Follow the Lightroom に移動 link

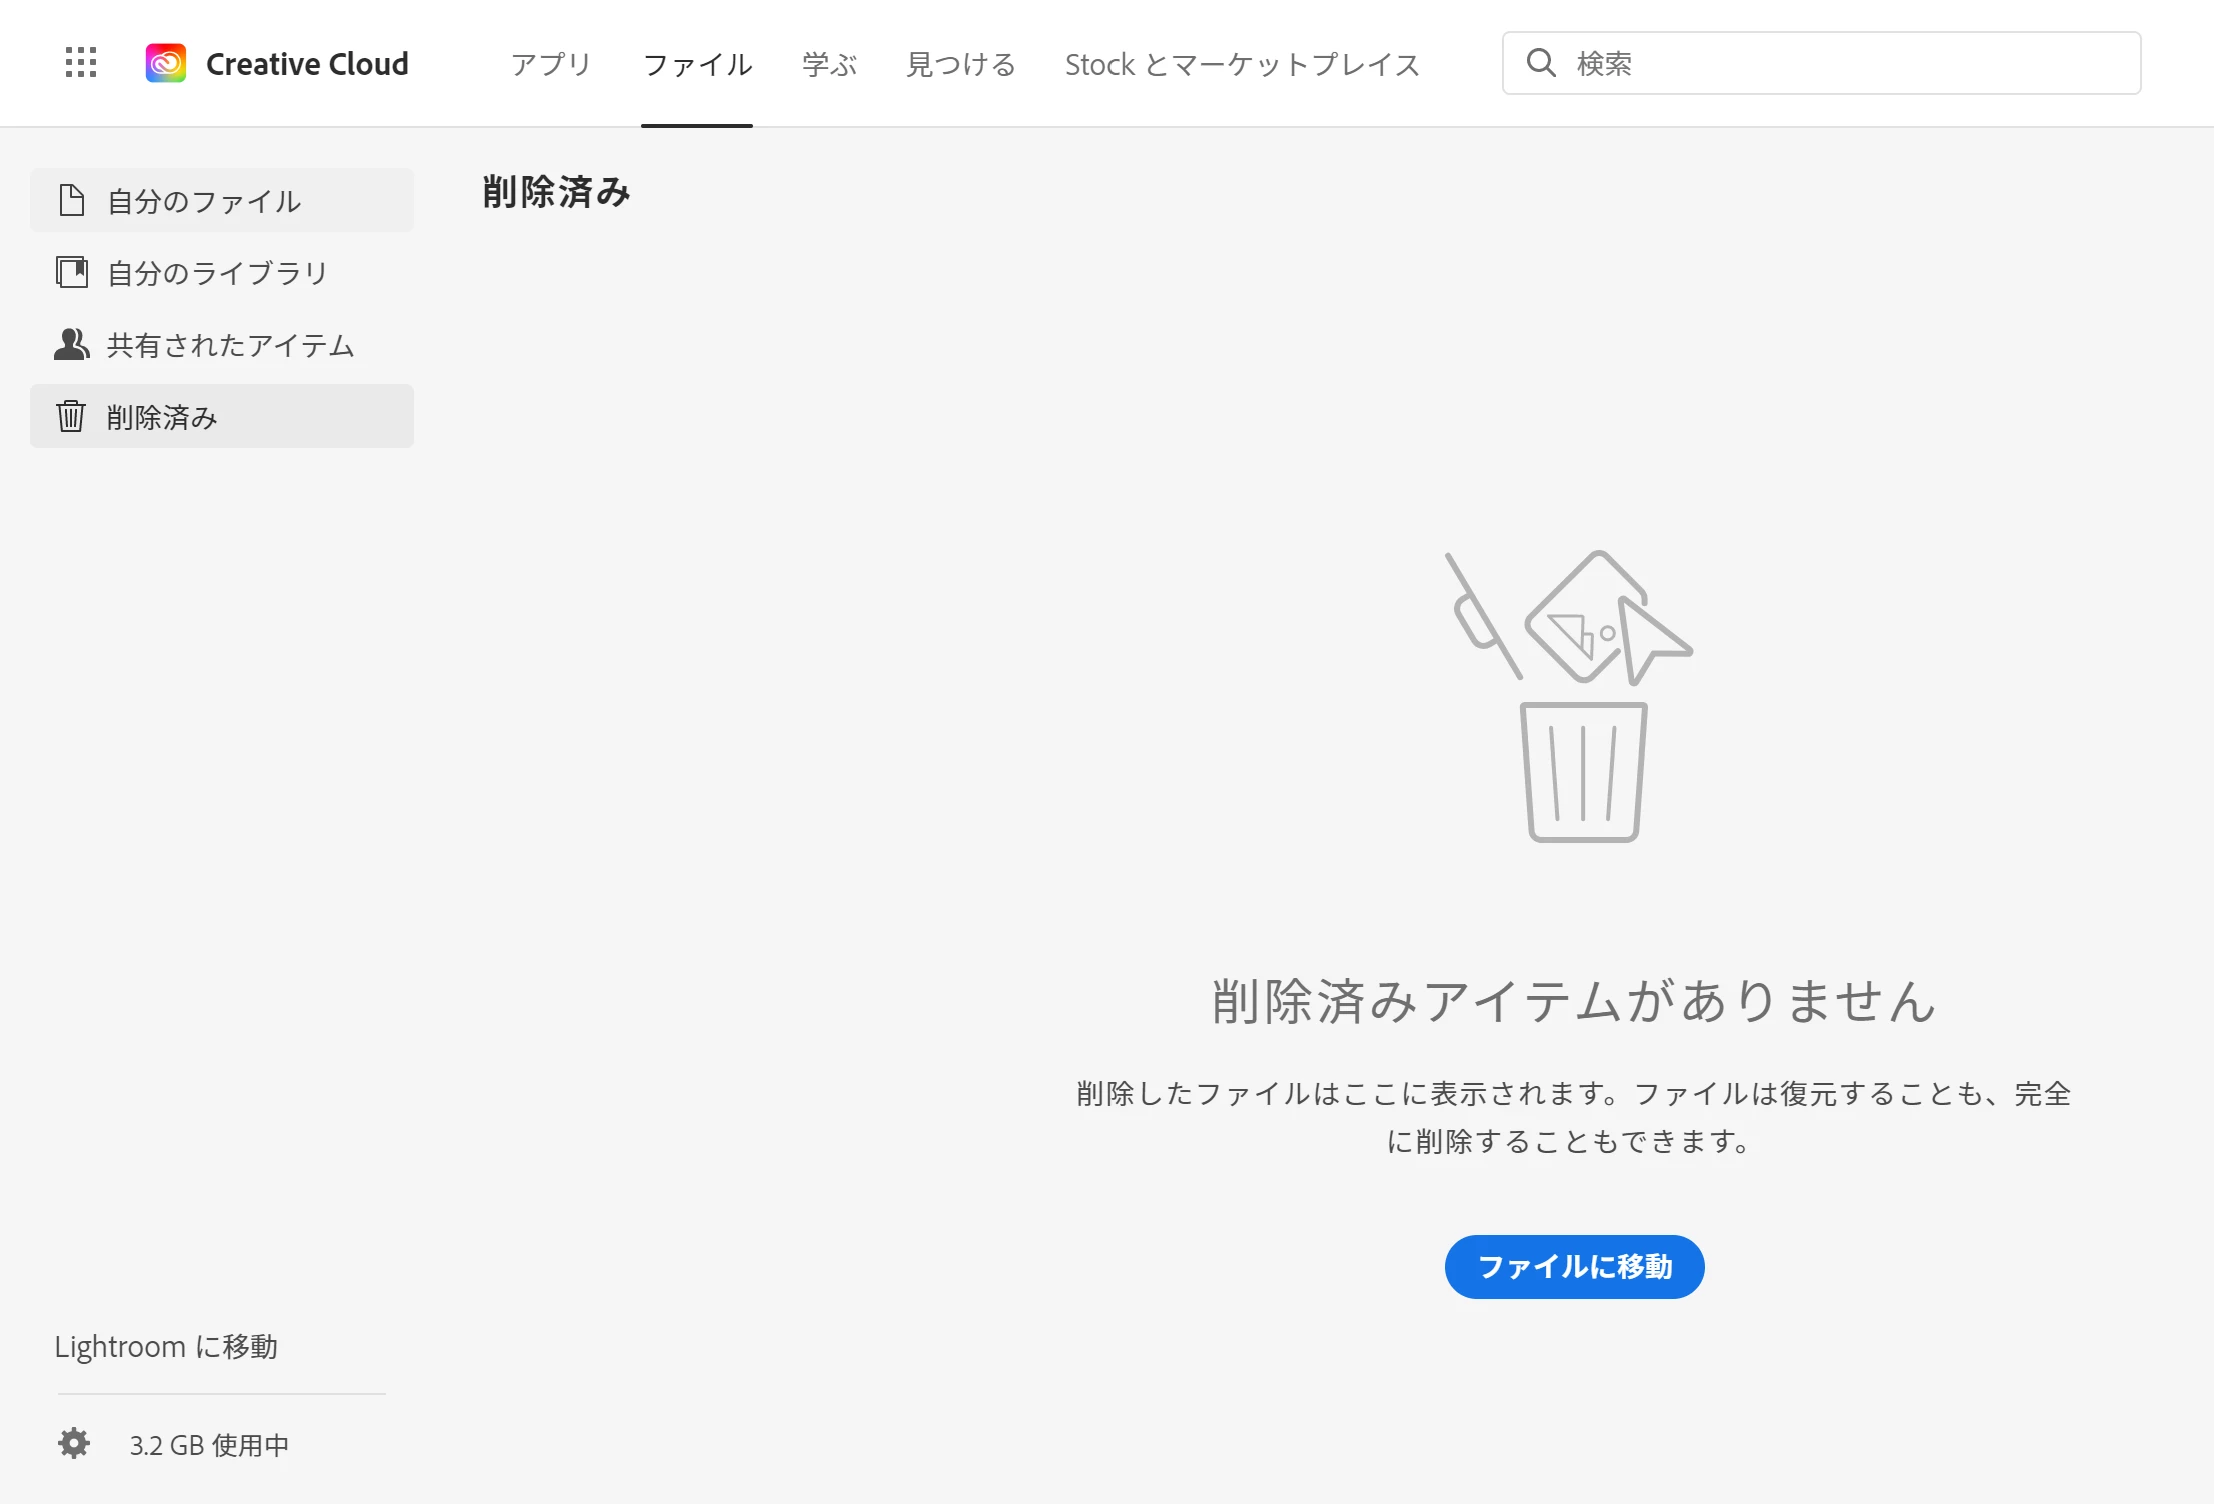(166, 1346)
